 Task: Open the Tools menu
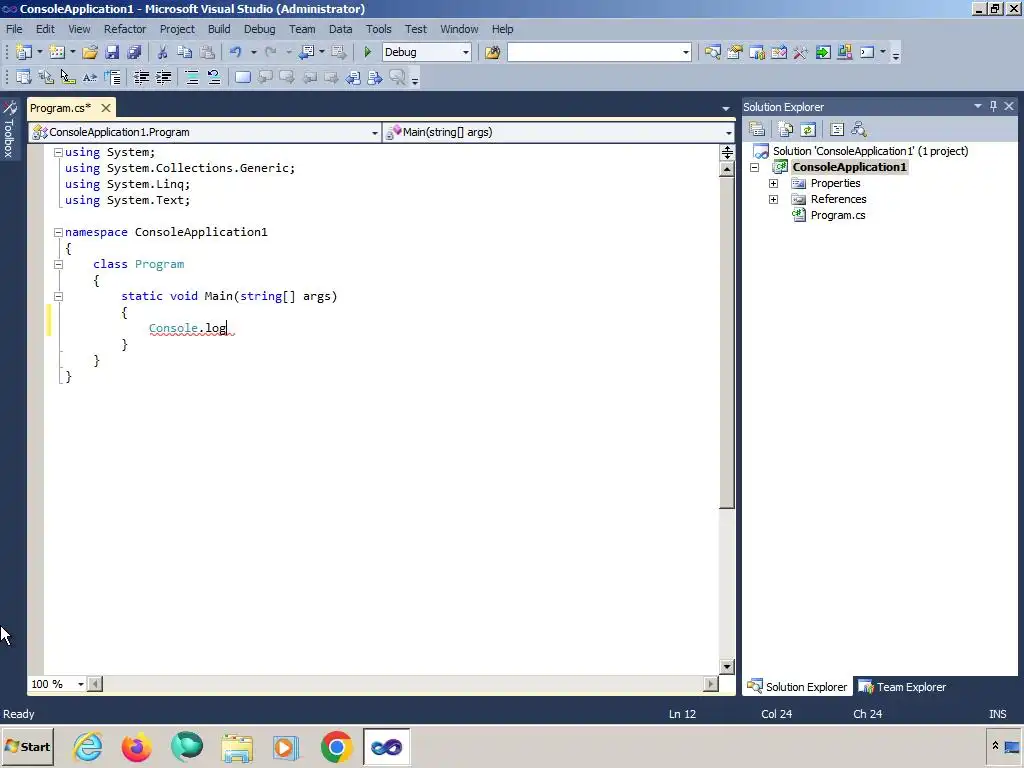379,29
